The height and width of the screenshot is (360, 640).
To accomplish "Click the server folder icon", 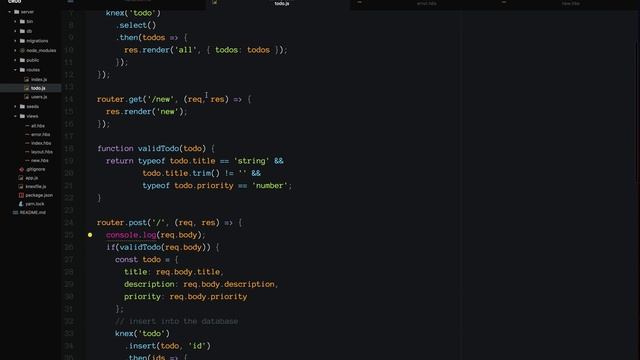I will point(17,12).
